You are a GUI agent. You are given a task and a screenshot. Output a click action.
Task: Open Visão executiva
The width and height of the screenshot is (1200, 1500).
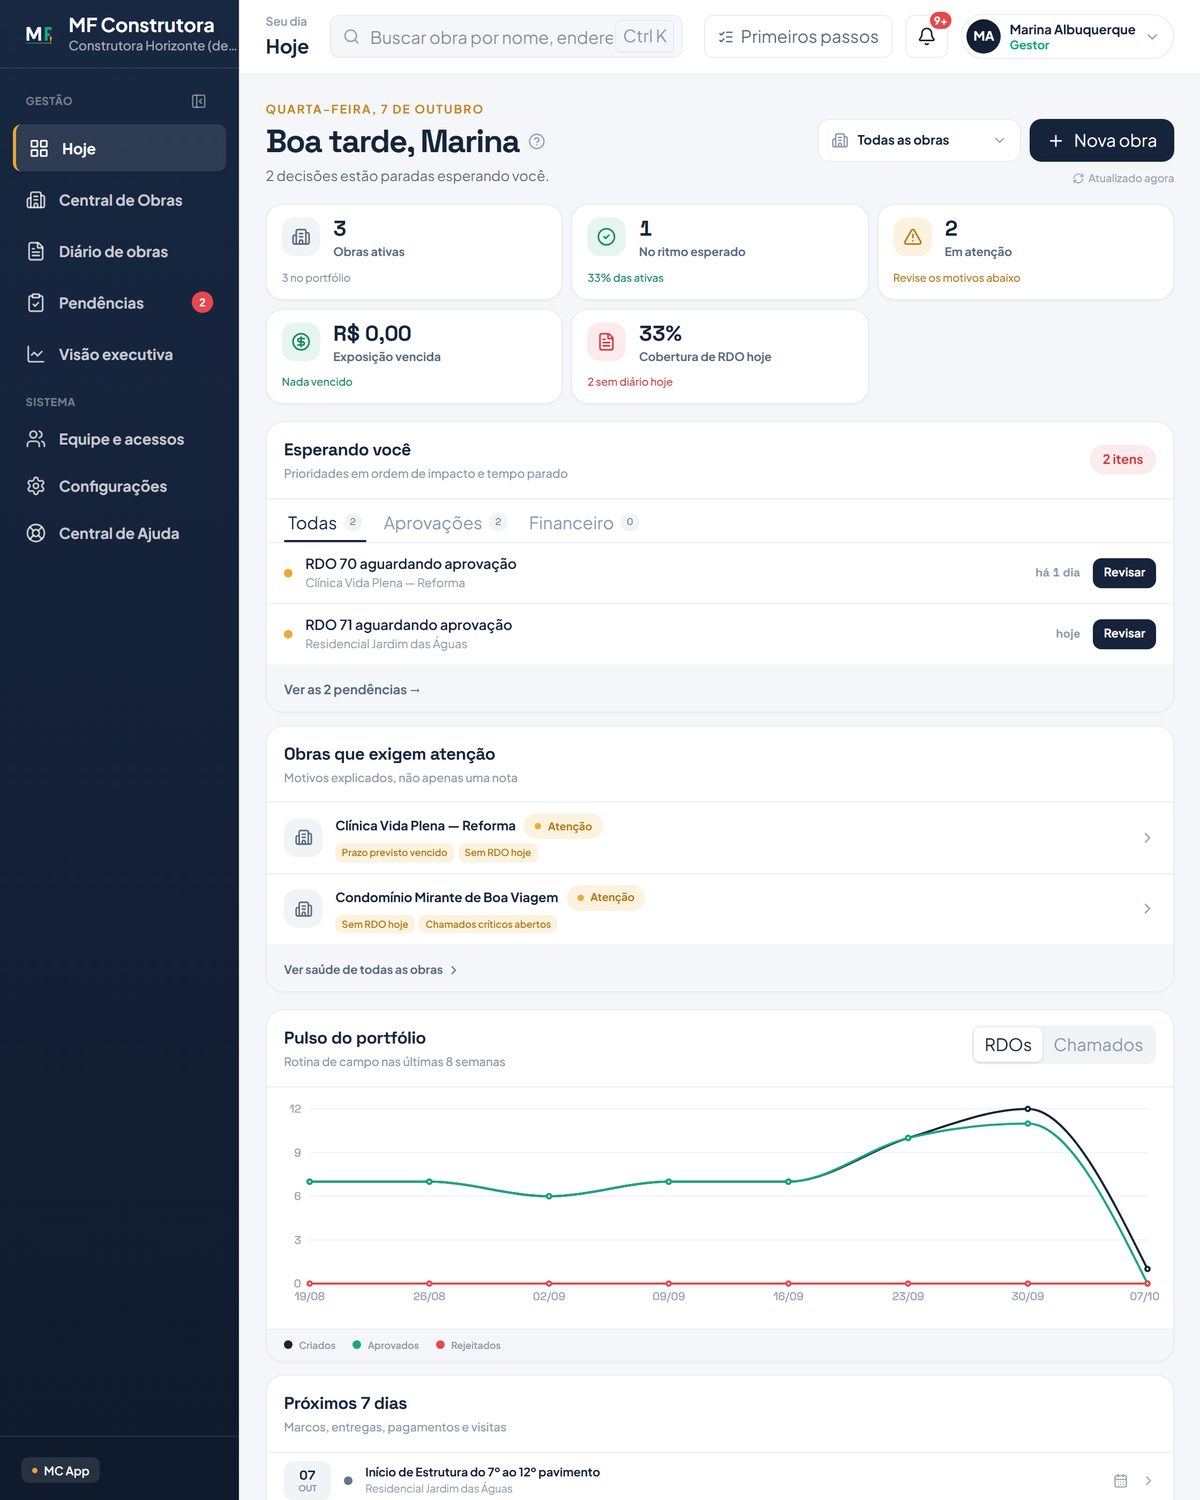[x=120, y=355]
